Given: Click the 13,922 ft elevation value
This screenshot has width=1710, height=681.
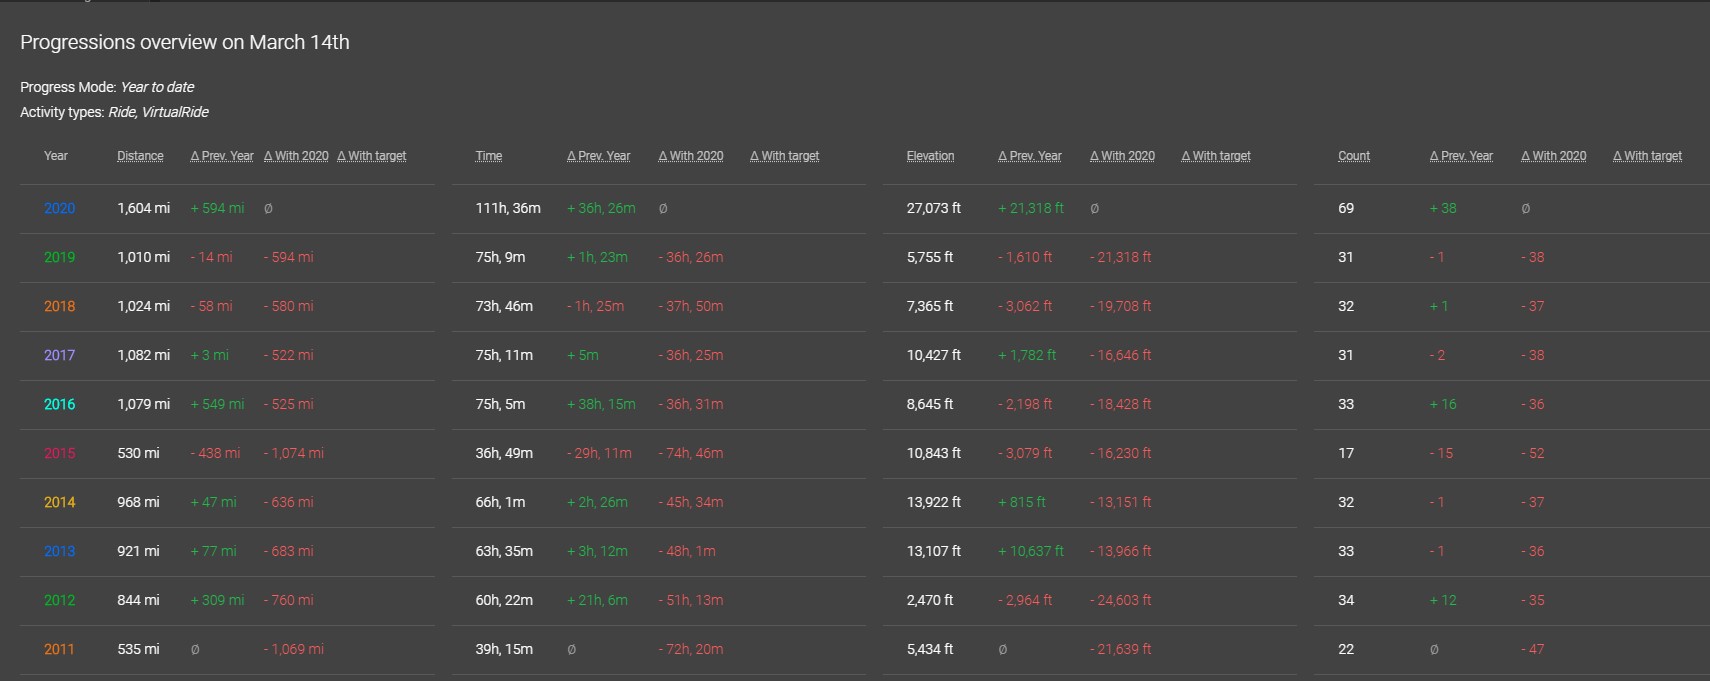Looking at the screenshot, I should [x=934, y=502].
